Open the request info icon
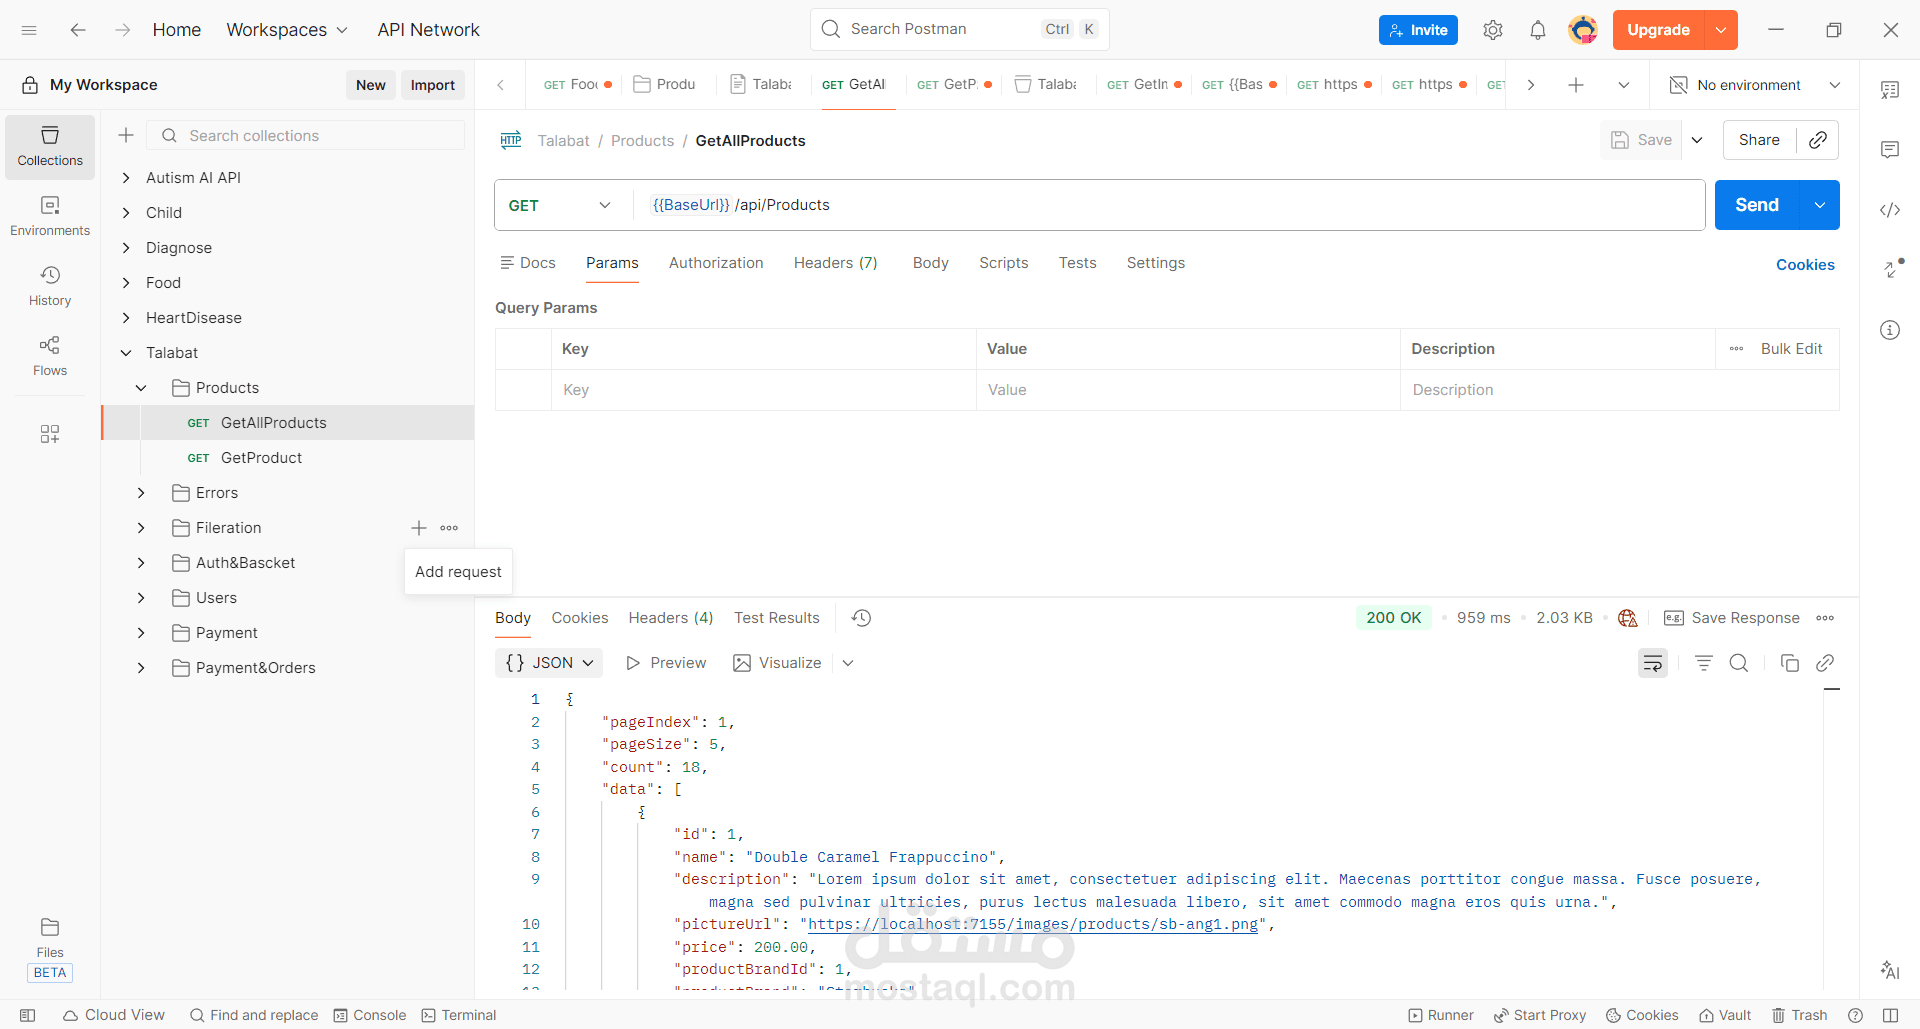Image resolution: width=1920 pixels, height=1029 pixels. pyautogui.click(x=1890, y=330)
